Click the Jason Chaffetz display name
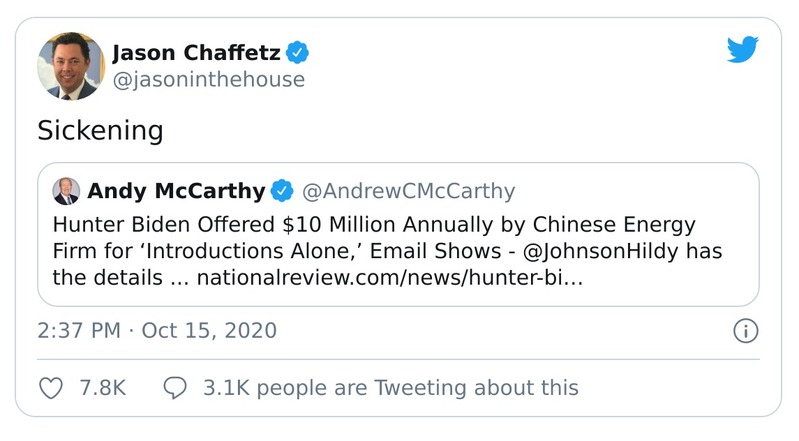 tap(196, 52)
